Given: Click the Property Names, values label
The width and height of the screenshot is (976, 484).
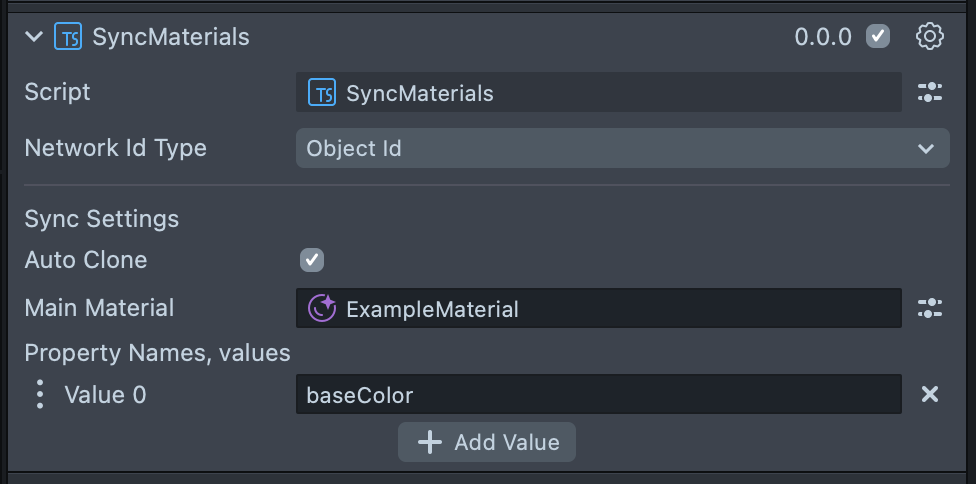Looking at the screenshot, I should pos(157,353).
